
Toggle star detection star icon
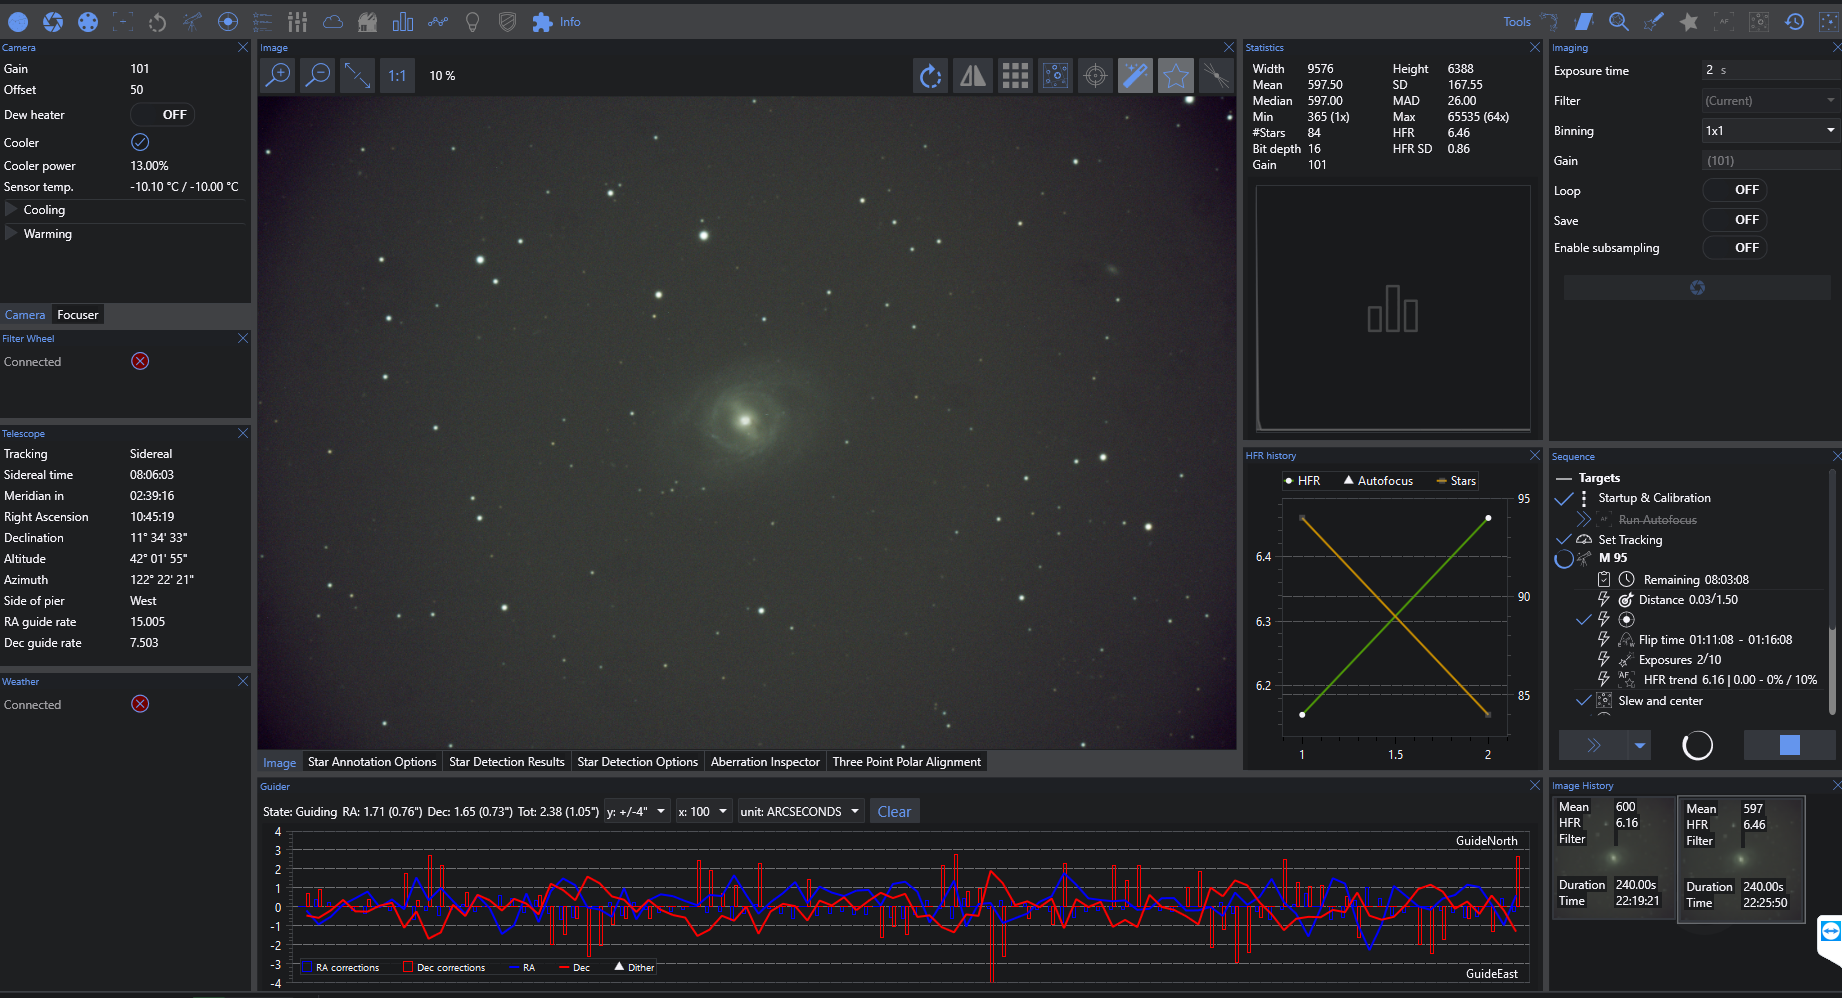tap(1176, 75)
